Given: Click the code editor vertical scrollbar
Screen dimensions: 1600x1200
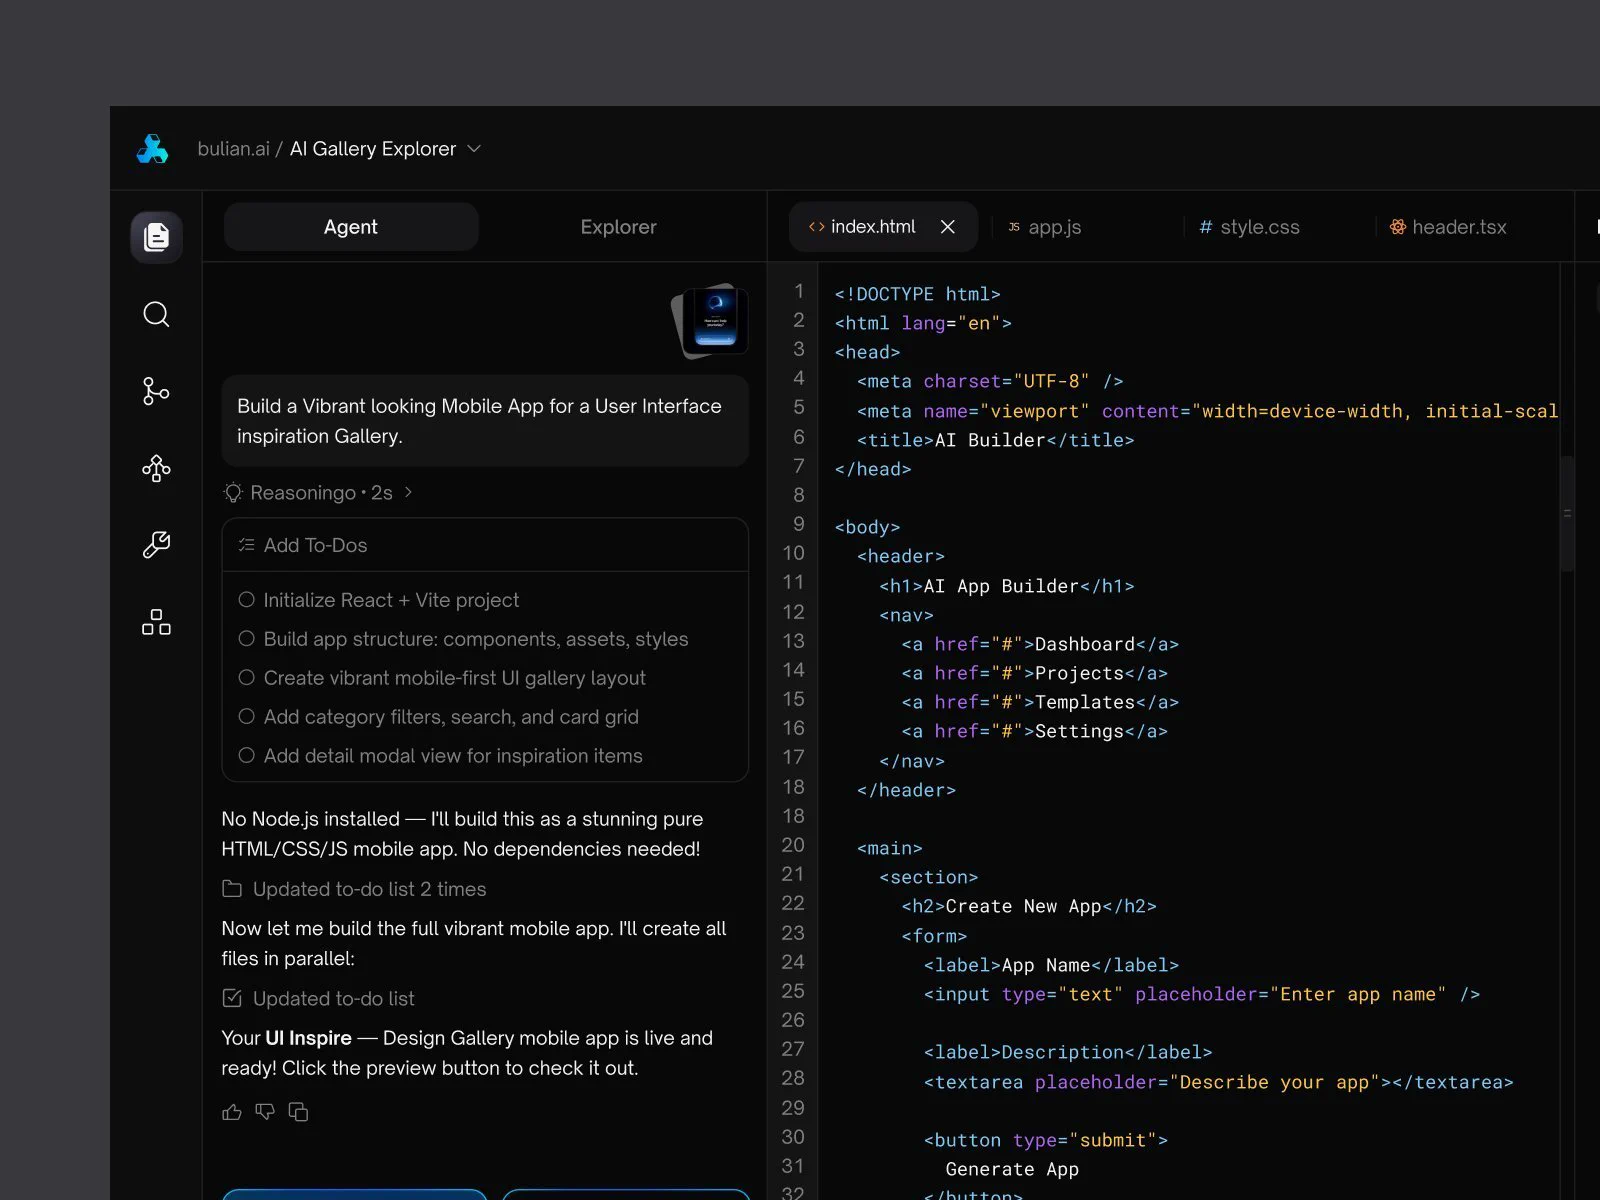Looking at the screenshot, I should pos(1567,513).
